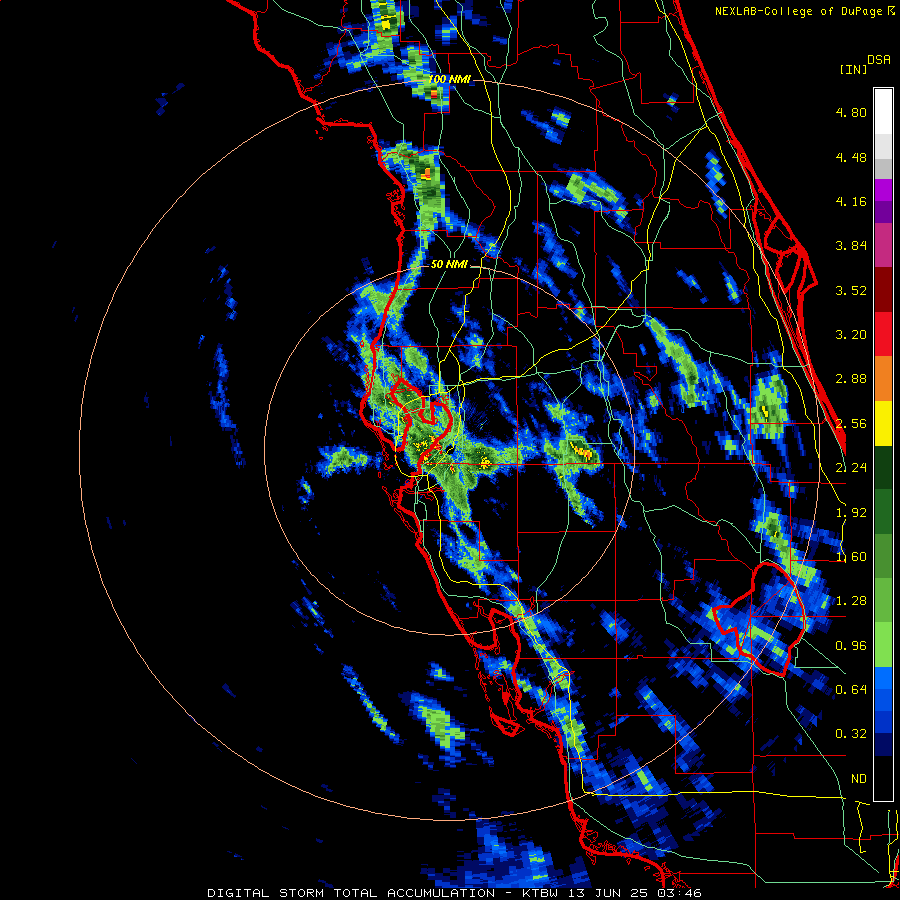This screenshot has height=900, width=900.
Task: Click the 50 NMI range ring label
Action: 449,265
